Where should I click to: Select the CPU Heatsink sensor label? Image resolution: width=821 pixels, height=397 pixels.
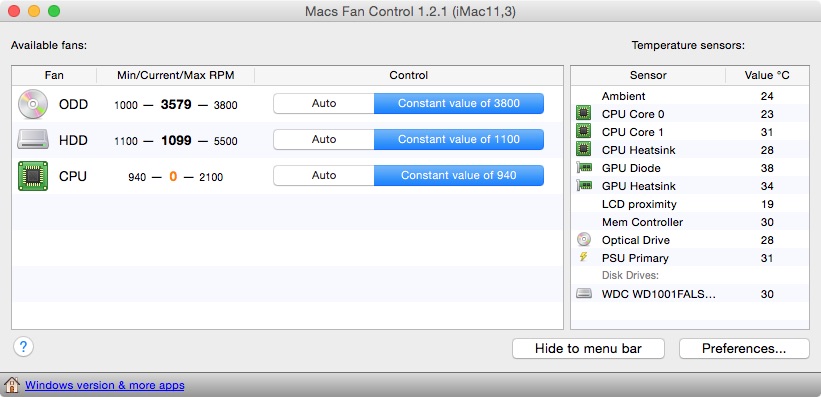click(638, 150)
